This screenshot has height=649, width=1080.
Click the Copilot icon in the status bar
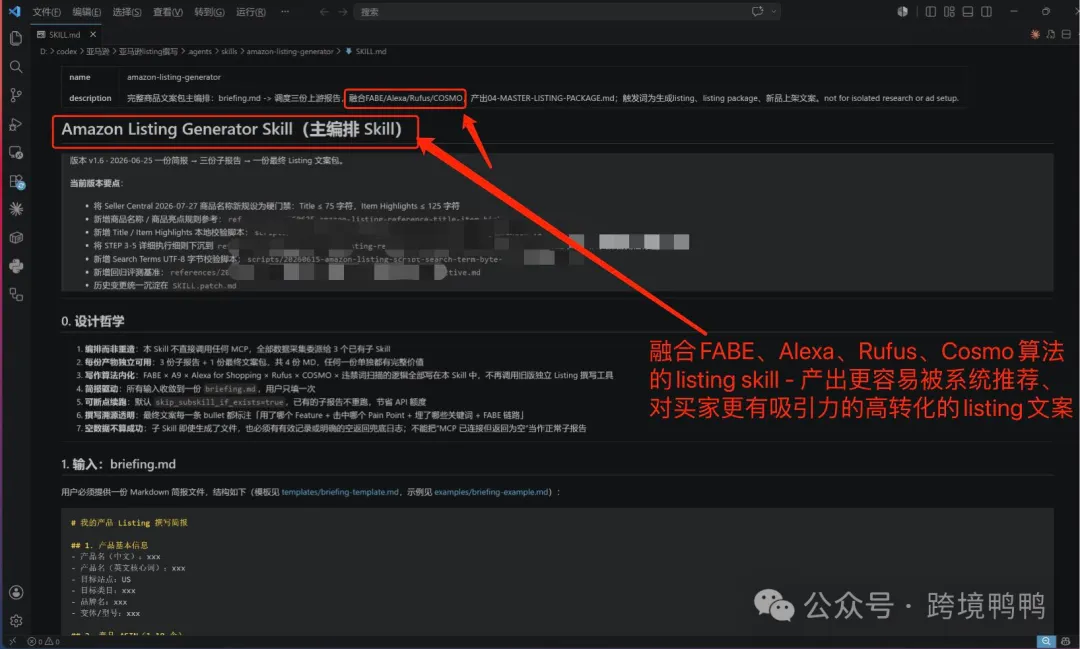[1066, 641]
